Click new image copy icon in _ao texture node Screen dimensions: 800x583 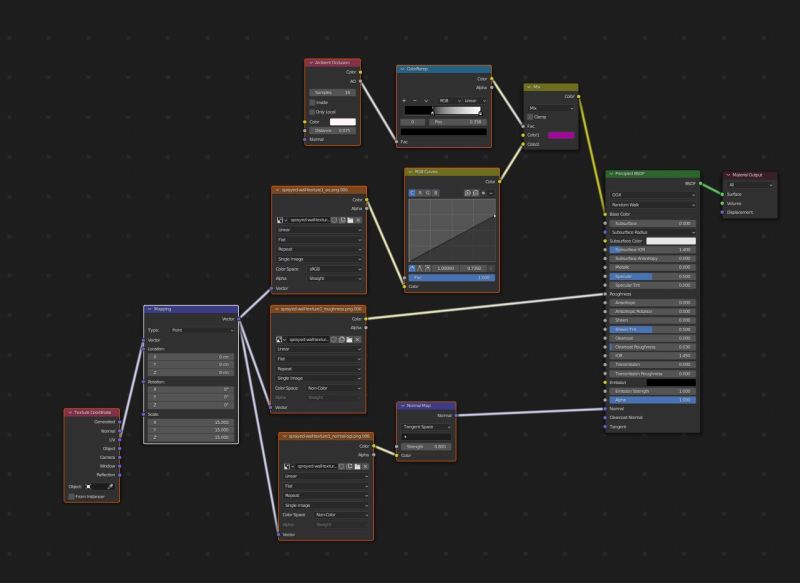coord(342,220)
